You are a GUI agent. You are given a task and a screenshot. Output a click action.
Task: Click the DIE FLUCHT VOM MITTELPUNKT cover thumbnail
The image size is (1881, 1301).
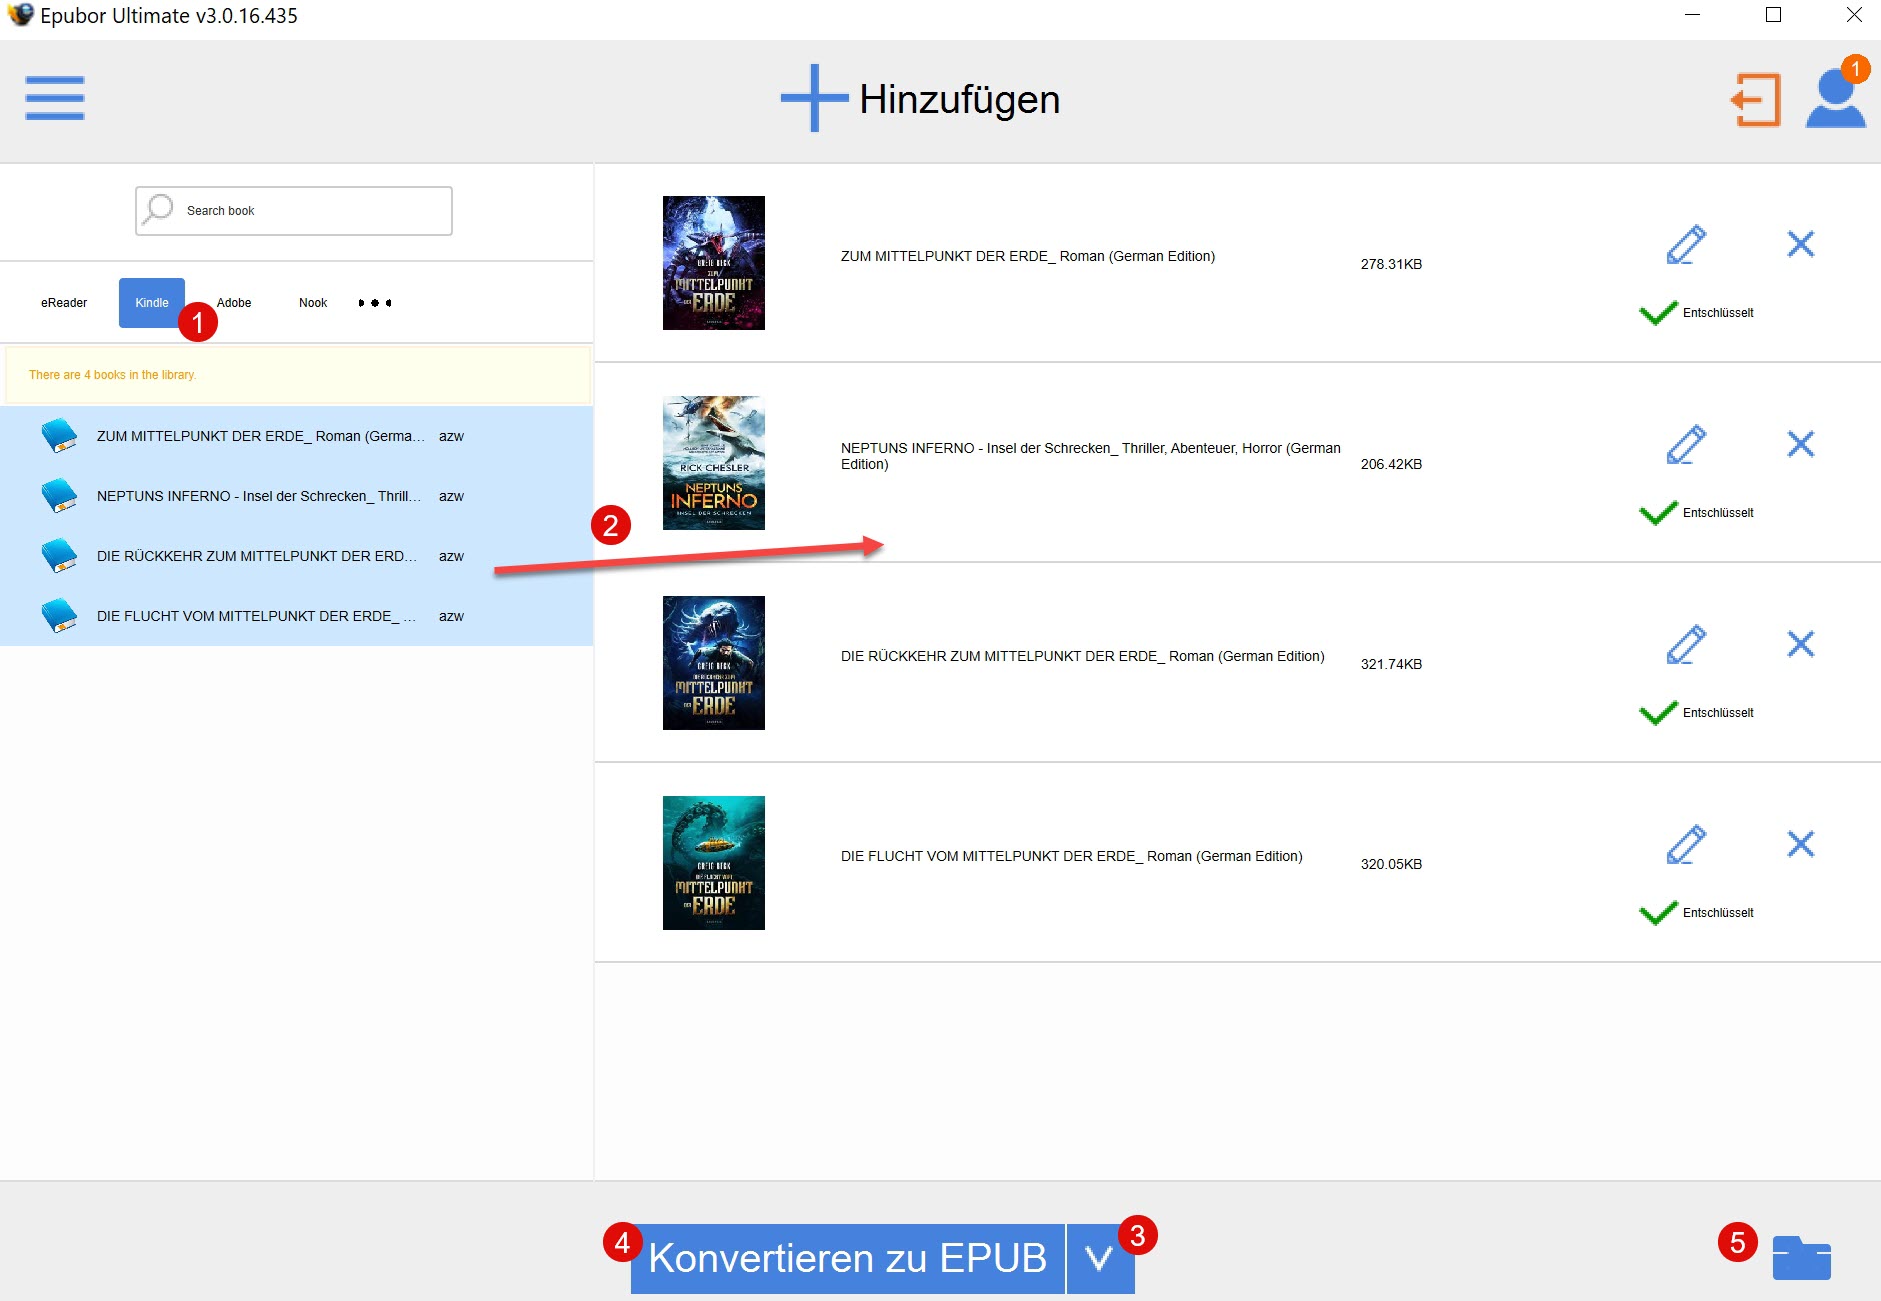pyautogui.click(x=713, y=863)
